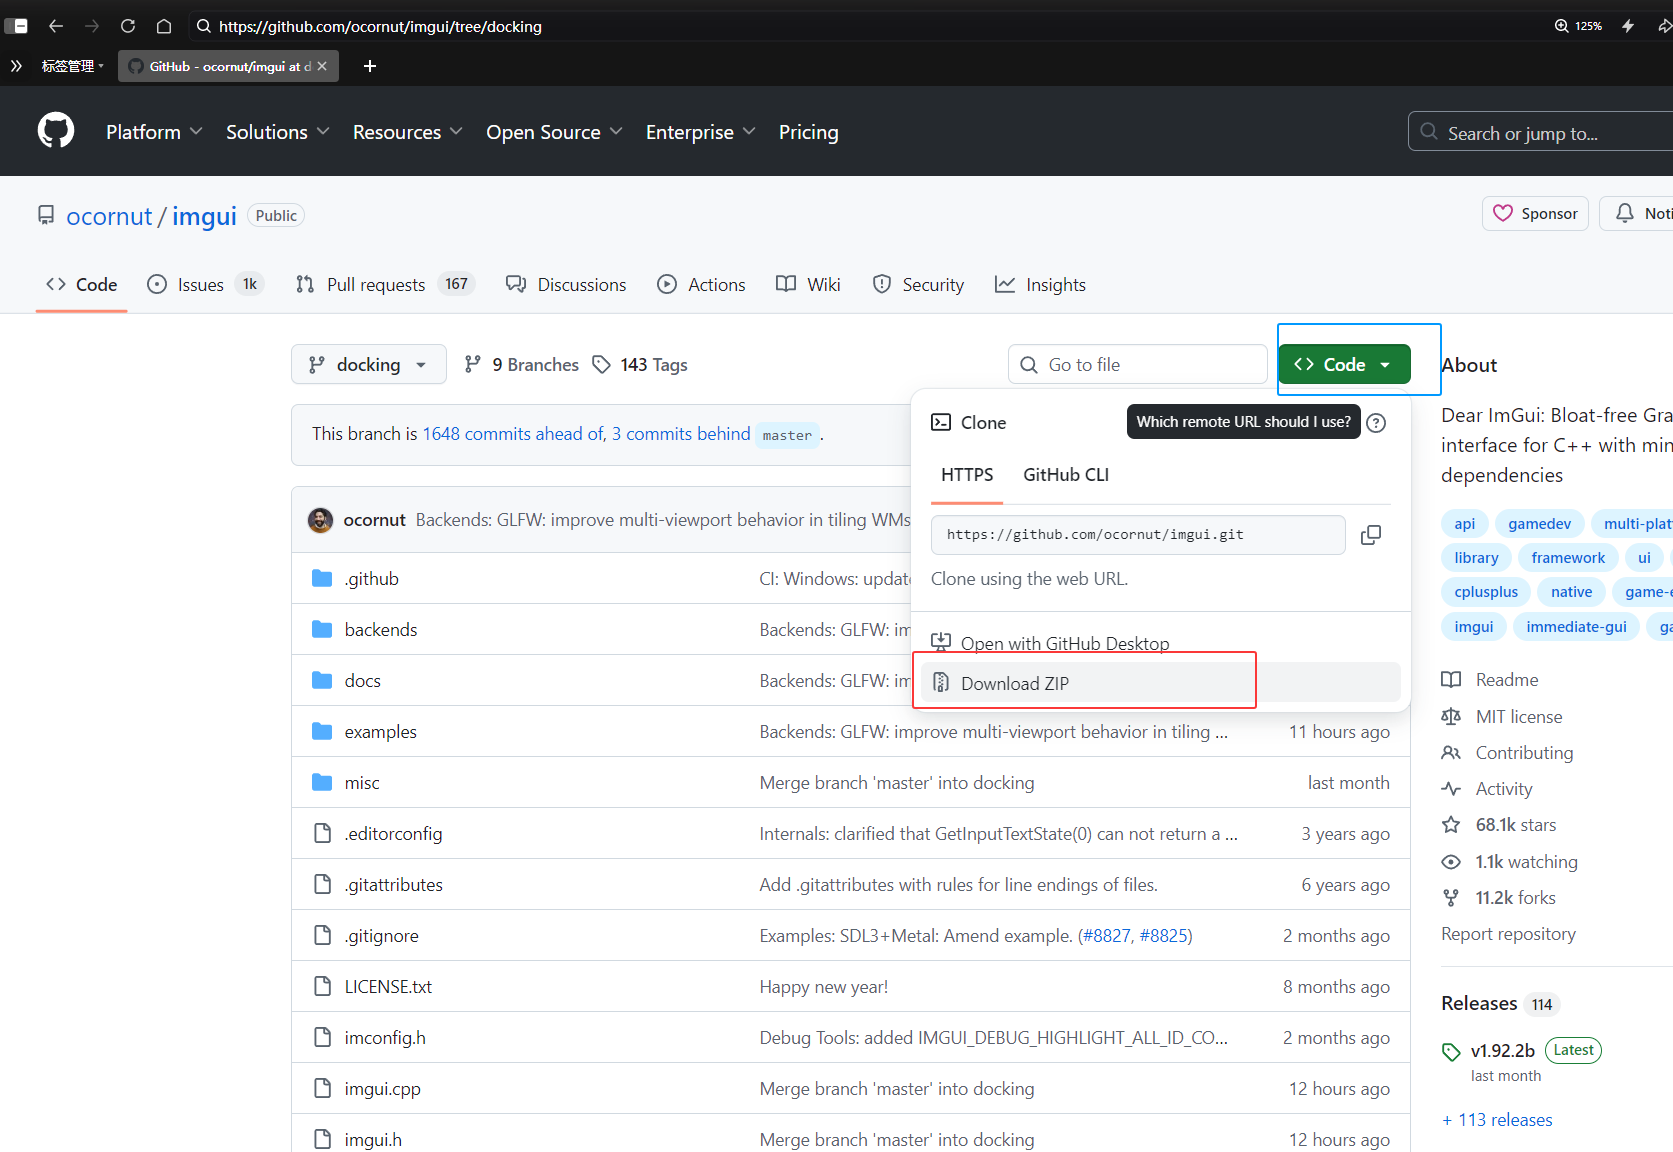This screenshot has height=1152, width=1673.
Task: Open the docking branch selector dropdown
Action: (x=369, y=365)
